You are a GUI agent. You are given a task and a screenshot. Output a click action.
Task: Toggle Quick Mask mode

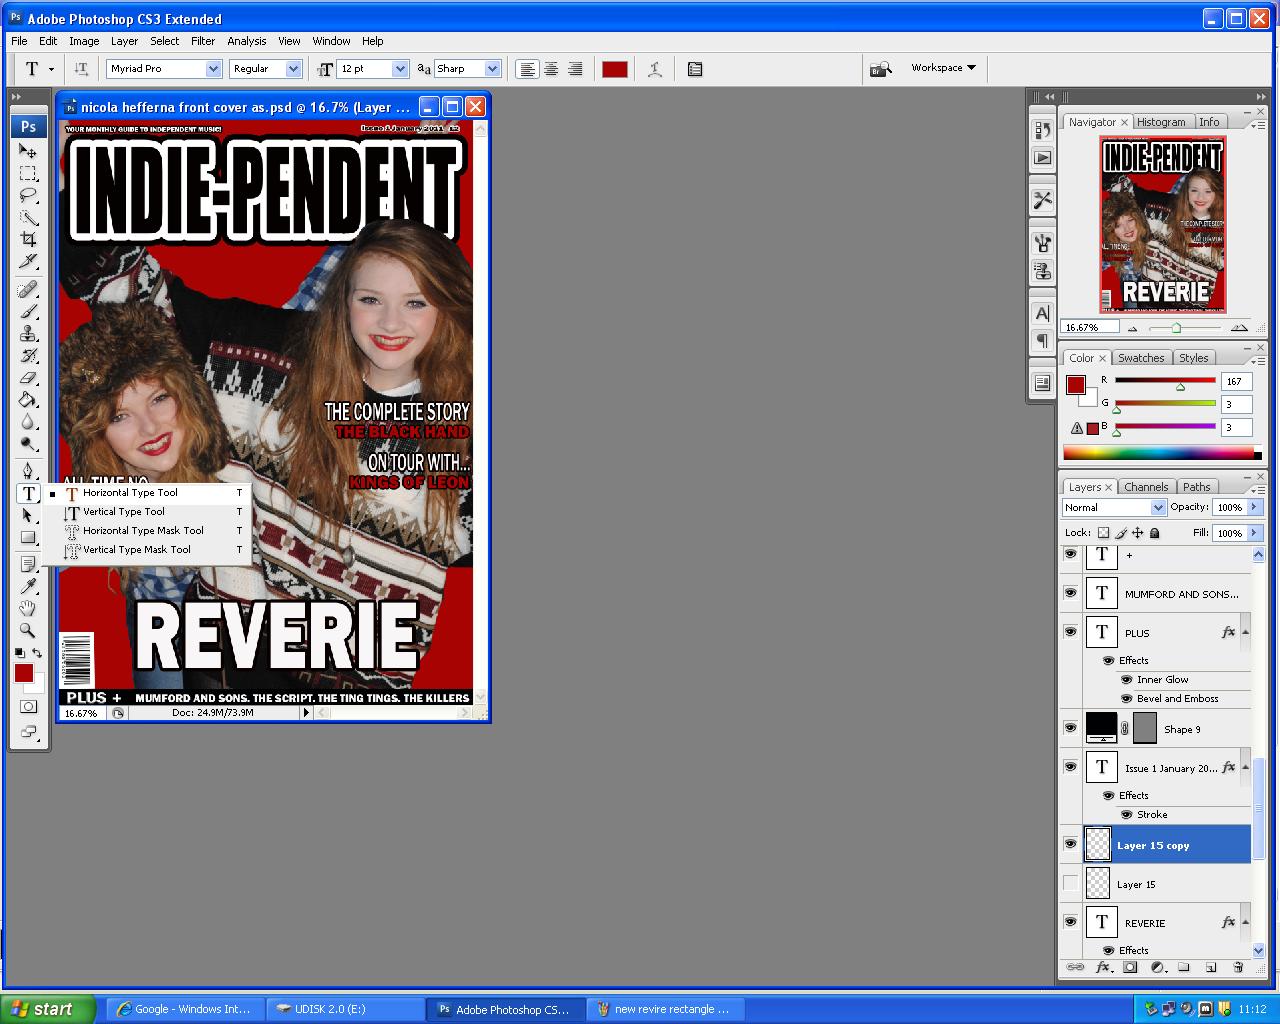coord(28,707)
